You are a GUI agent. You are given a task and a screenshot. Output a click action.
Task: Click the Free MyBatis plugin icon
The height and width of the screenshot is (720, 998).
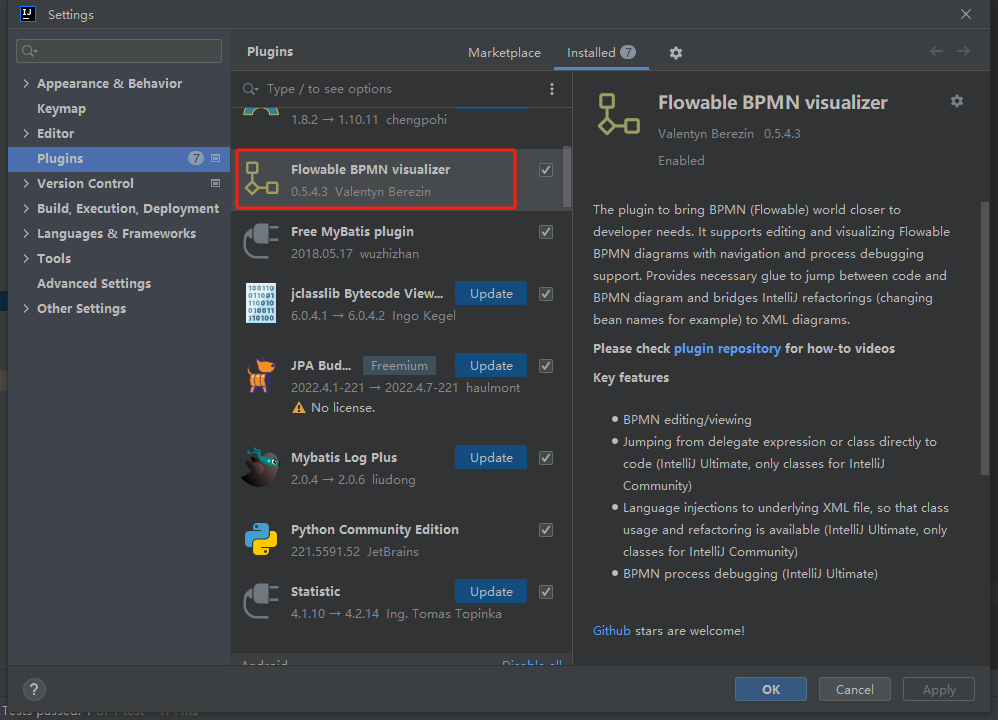pyautogui.click(x=262, y=241)
